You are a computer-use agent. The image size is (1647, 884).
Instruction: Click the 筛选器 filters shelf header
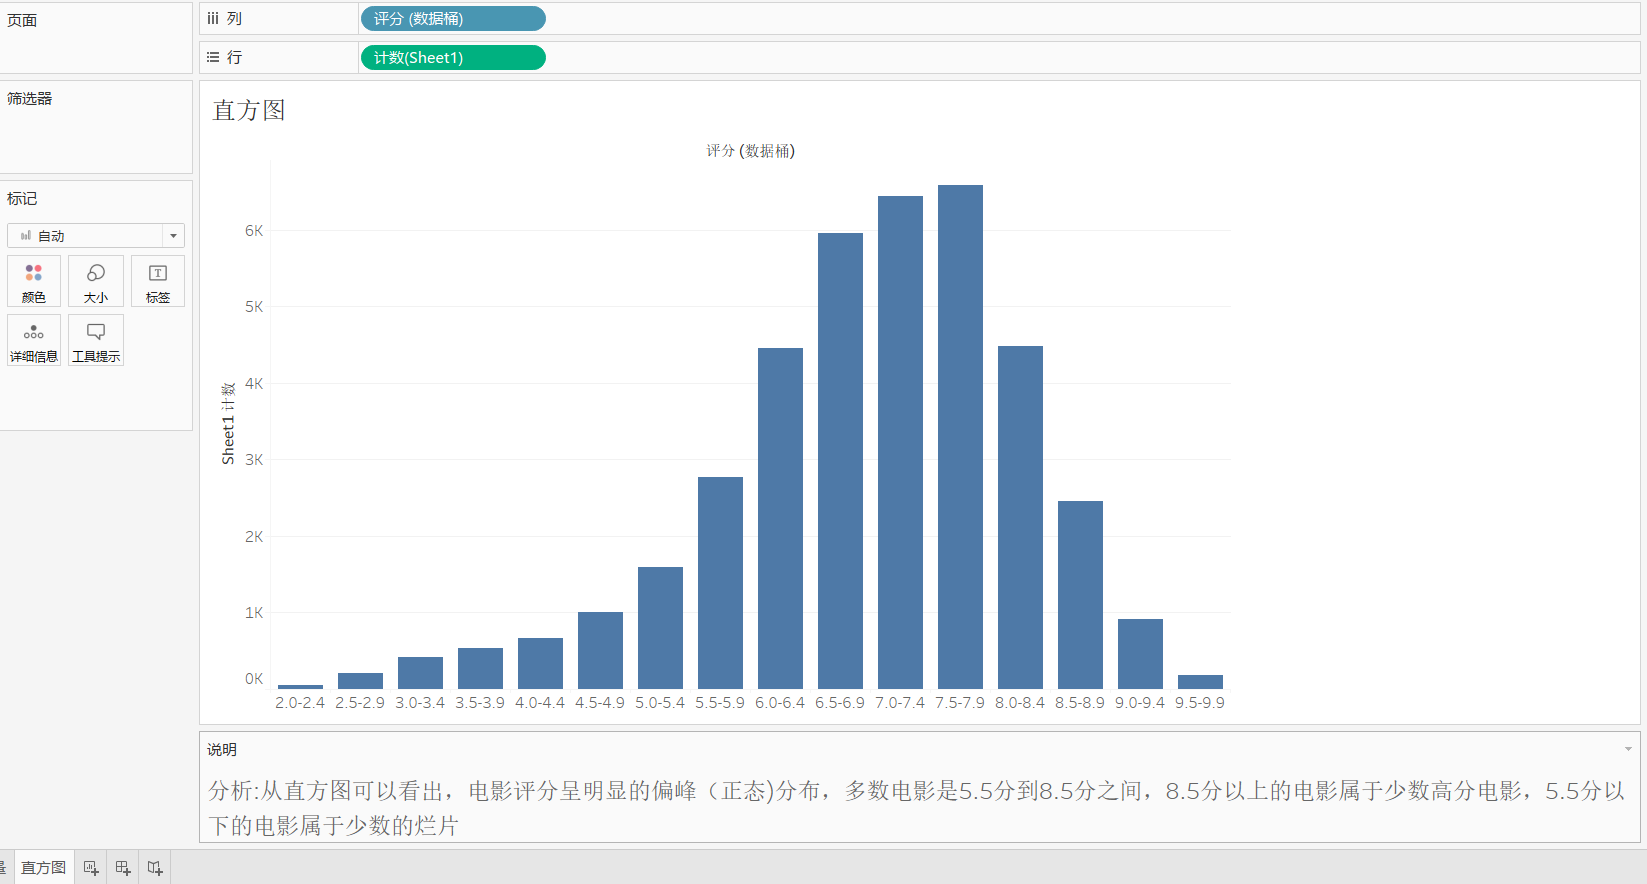tap(29, 98)
